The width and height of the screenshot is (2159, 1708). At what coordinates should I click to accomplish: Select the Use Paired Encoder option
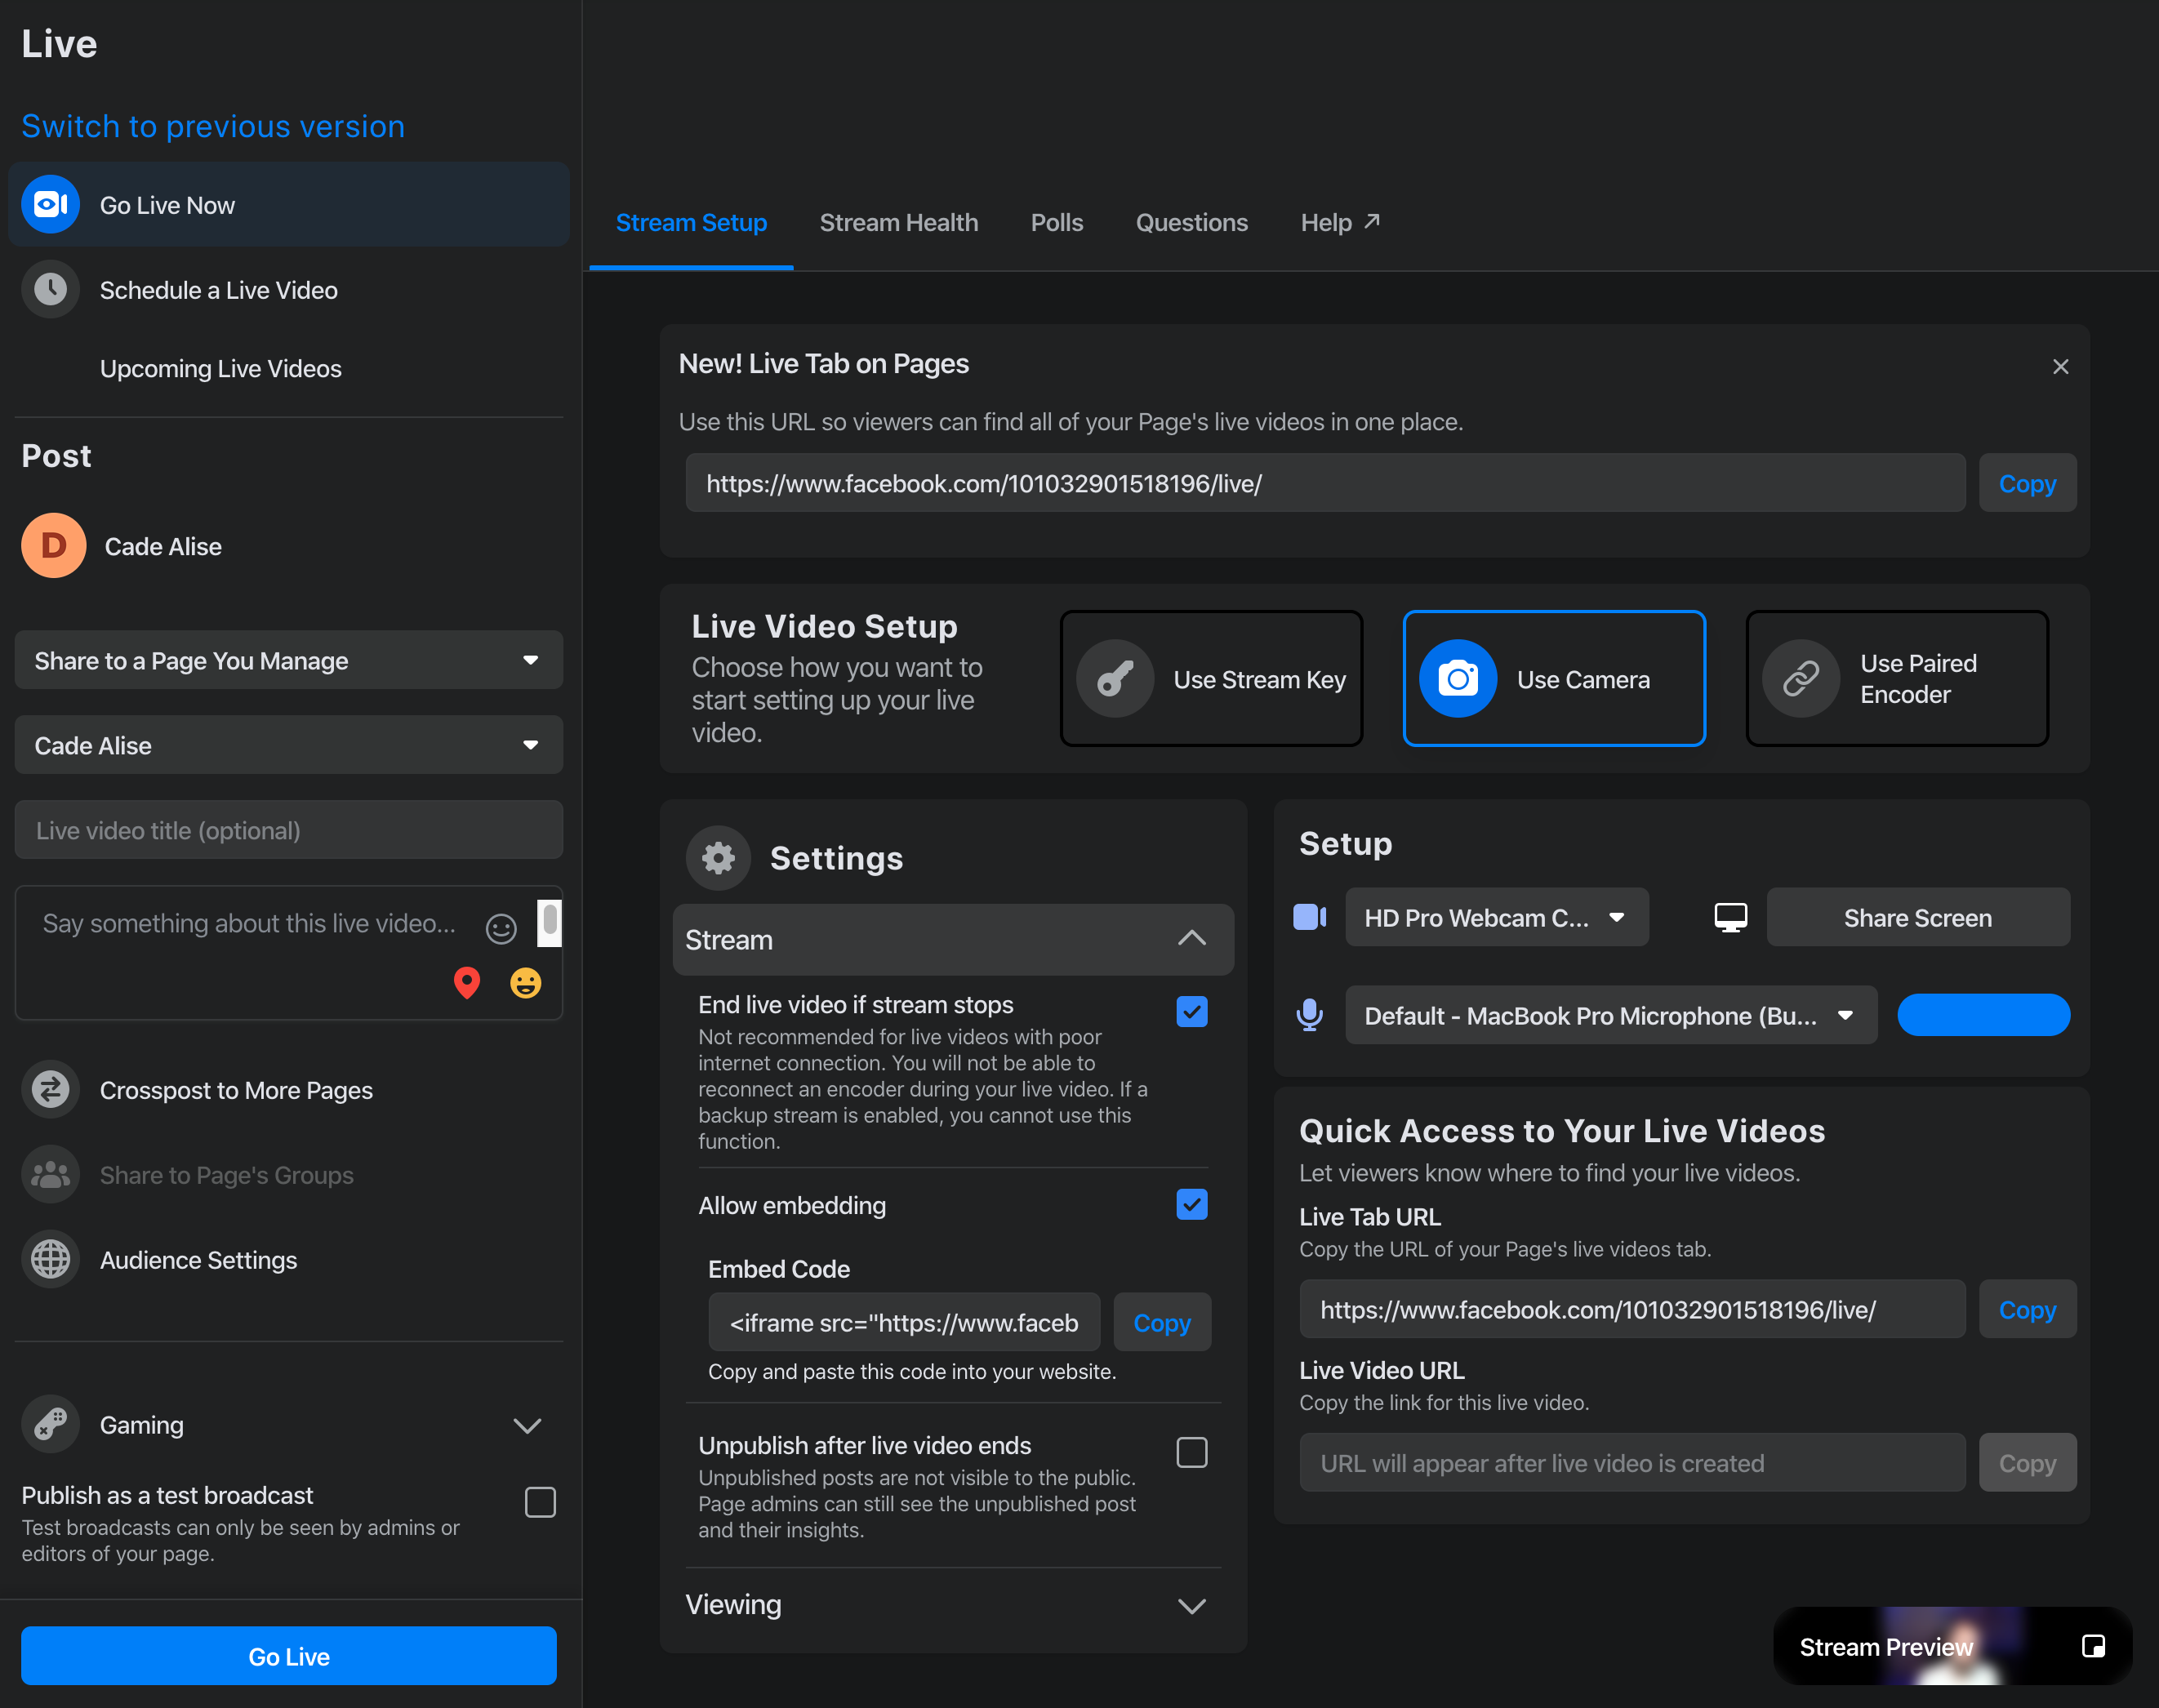coord(1897,679)
